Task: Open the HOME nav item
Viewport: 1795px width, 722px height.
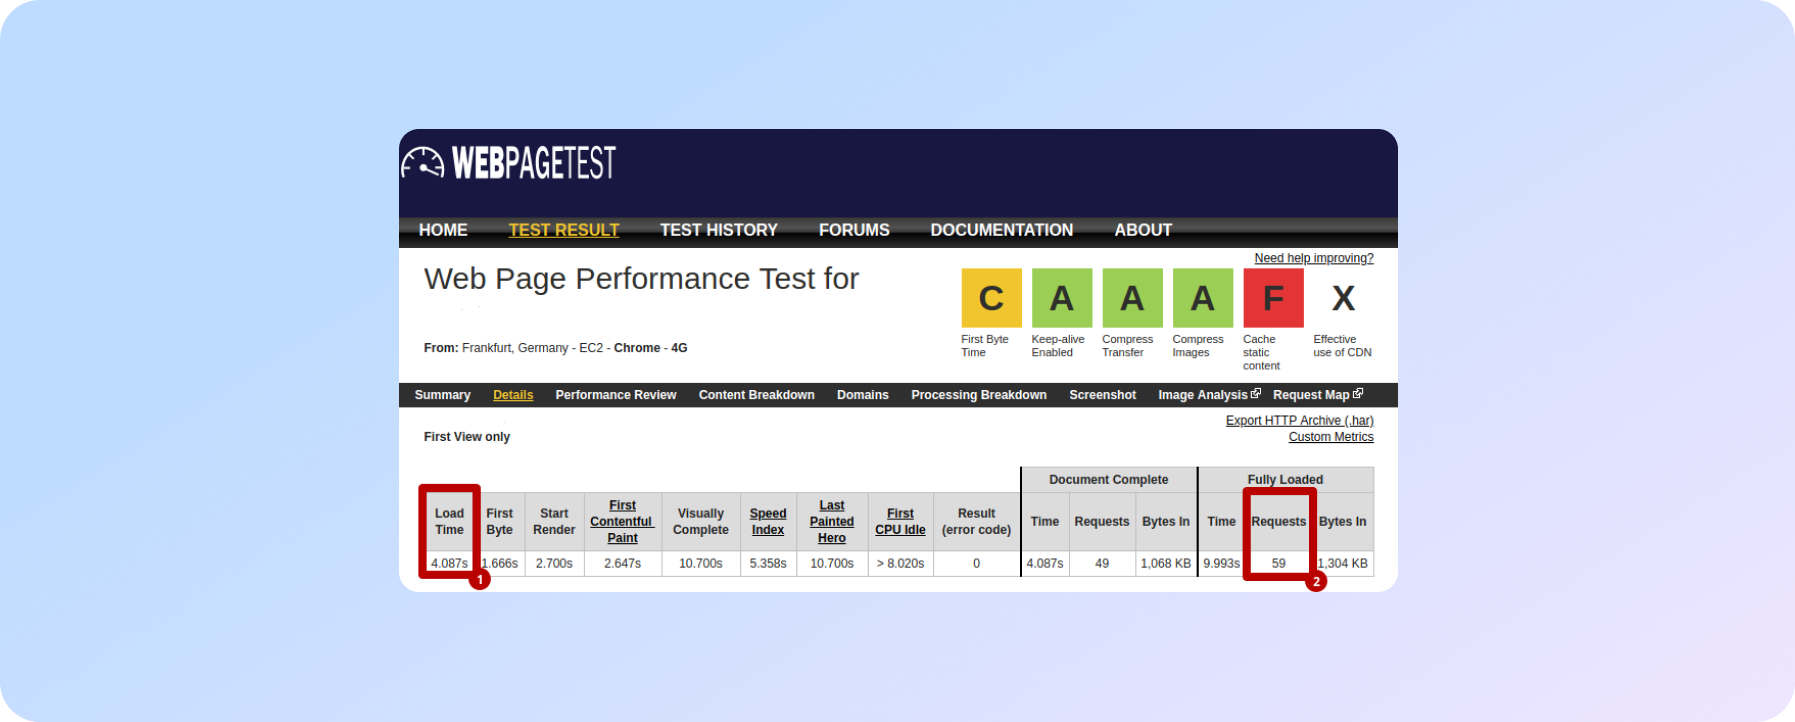Action: click(443, 230)
